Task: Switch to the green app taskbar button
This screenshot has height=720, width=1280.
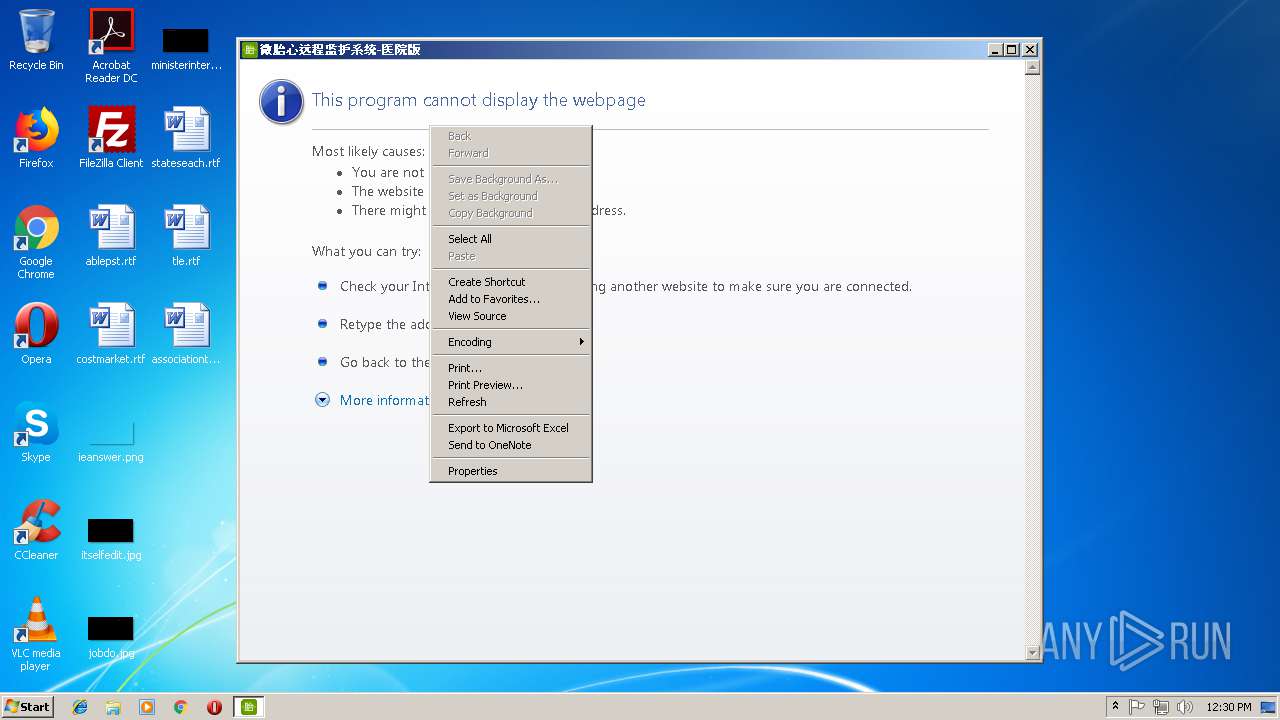Action: tap(249, 707)
